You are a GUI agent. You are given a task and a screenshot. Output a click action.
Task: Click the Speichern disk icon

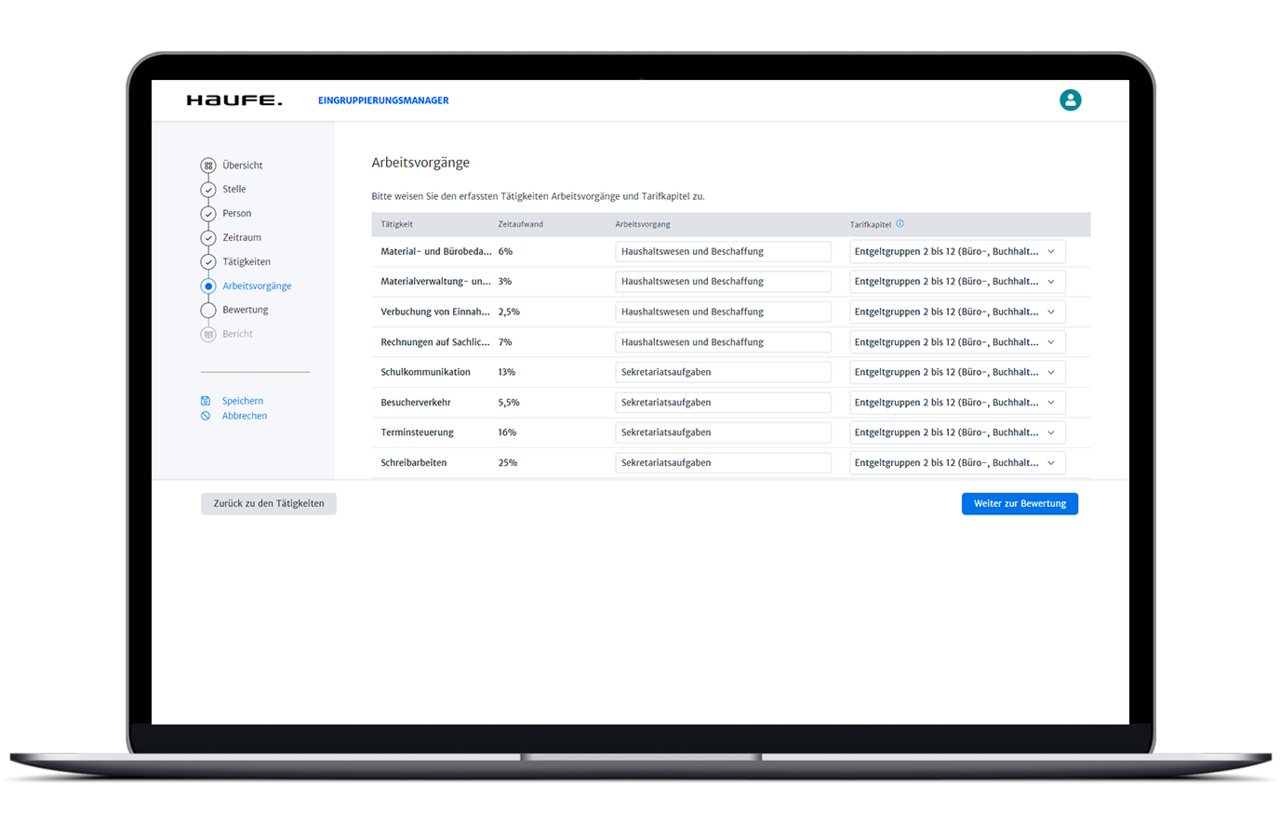205,401
